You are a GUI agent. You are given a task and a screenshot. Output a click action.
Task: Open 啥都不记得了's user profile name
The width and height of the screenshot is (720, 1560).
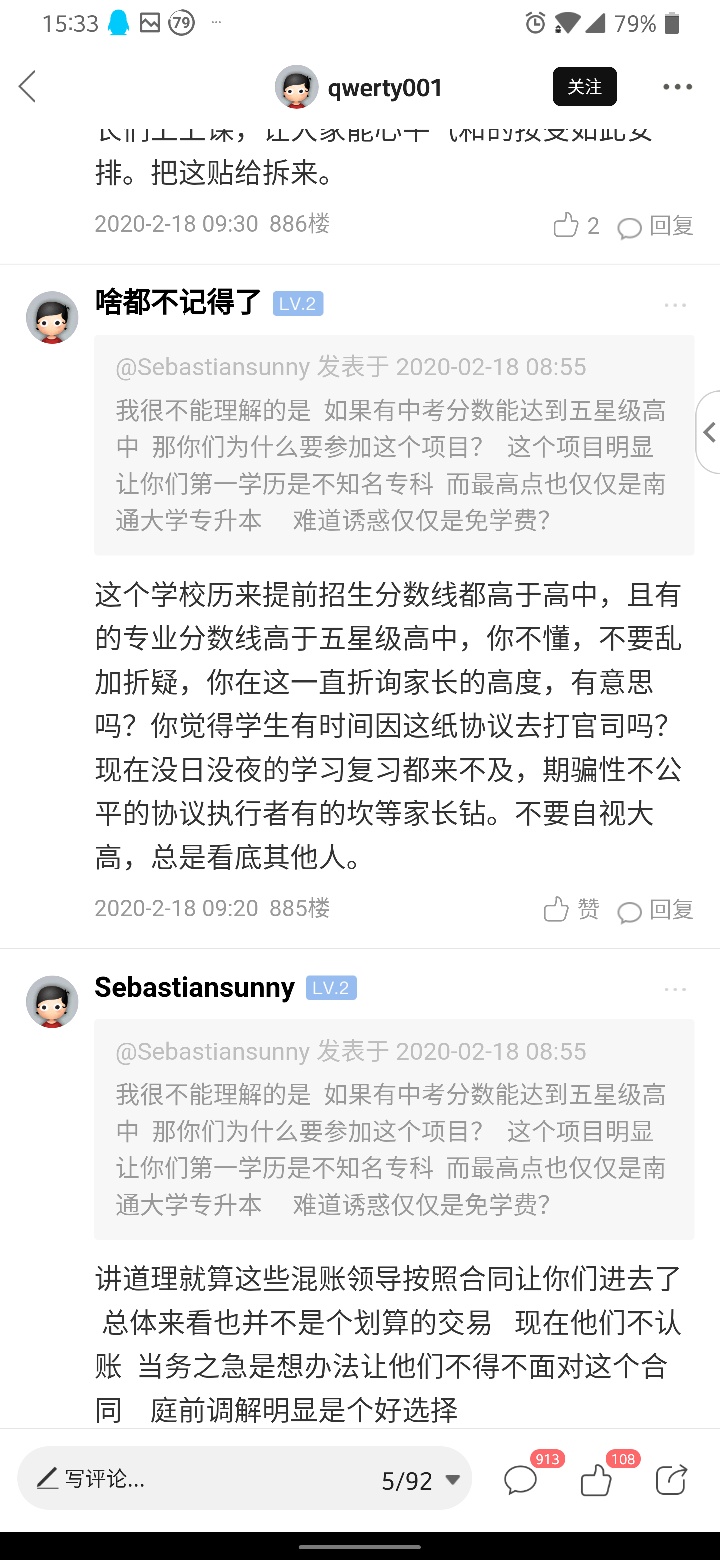click(x=178, y=302)
